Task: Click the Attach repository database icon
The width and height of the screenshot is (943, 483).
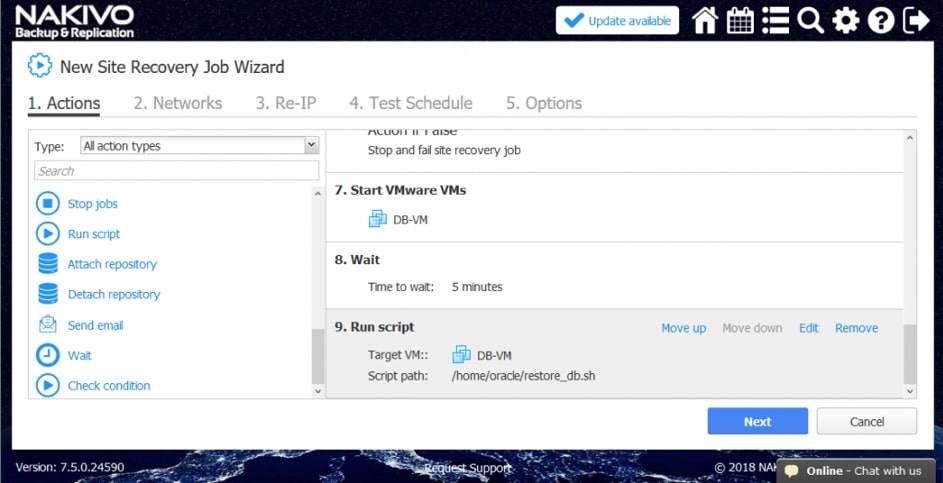Action: coord(48,264)
